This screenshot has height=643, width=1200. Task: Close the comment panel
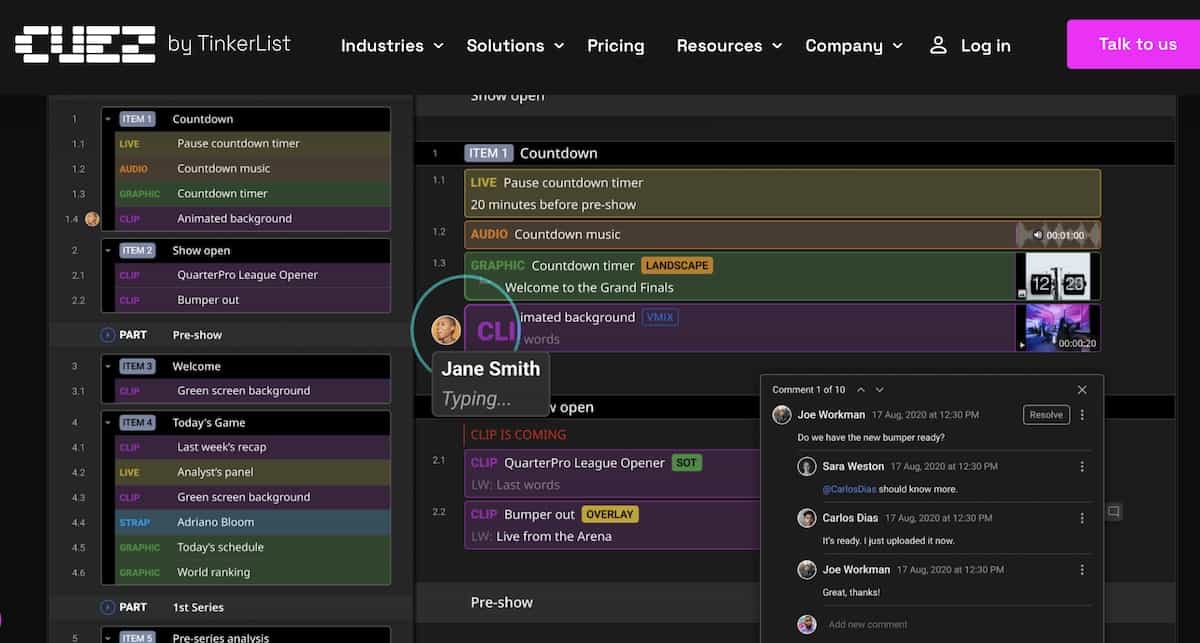[1081, 390]
